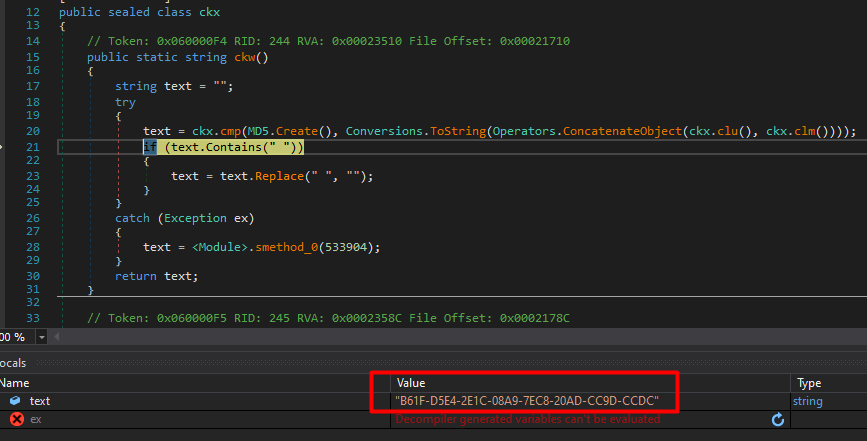
Task: Follow the Operators type reference
Action: coord(524,131)
